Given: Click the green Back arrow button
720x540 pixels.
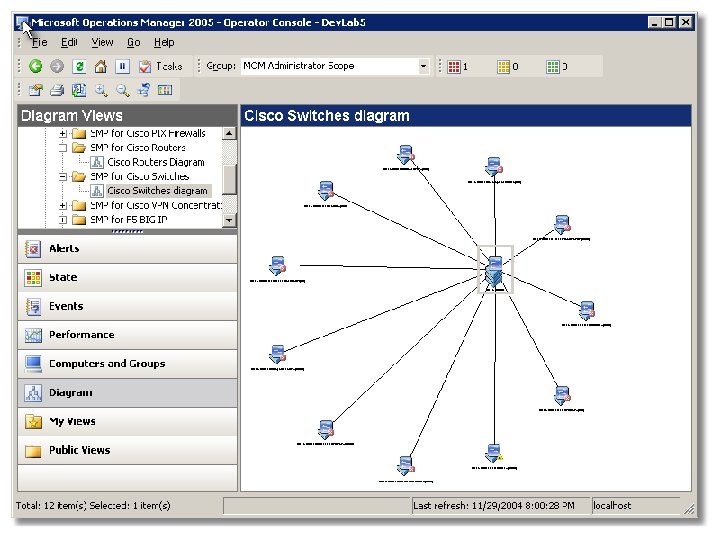Looking at the screenshot, I should click(35, 66).
